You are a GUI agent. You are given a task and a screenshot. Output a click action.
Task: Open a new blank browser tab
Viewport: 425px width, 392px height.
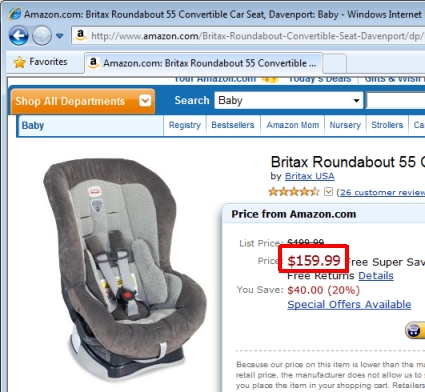point(334,63)
